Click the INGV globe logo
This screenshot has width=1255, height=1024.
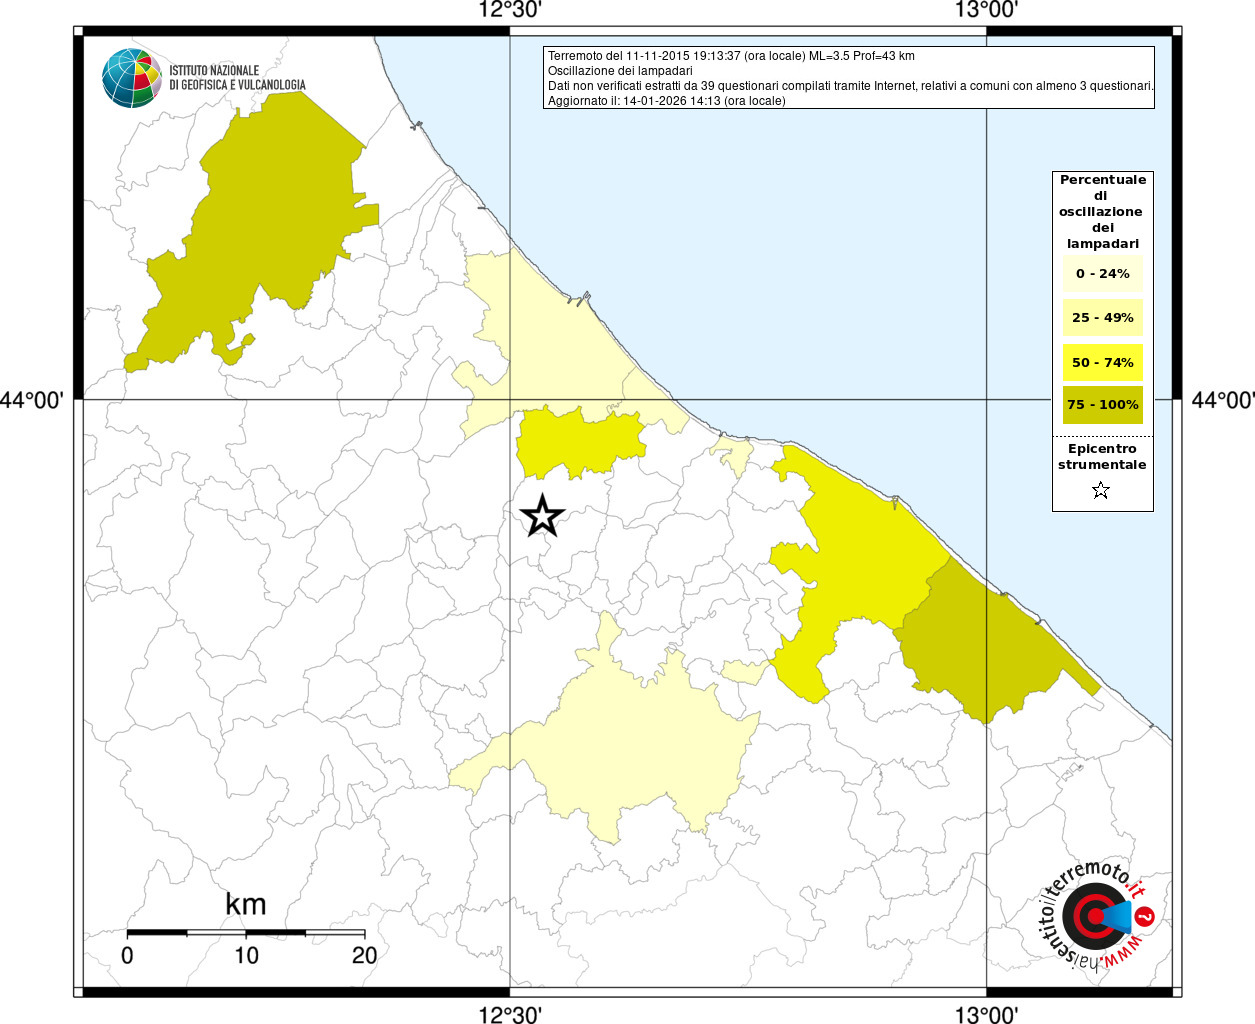click(x=131, y=78)
